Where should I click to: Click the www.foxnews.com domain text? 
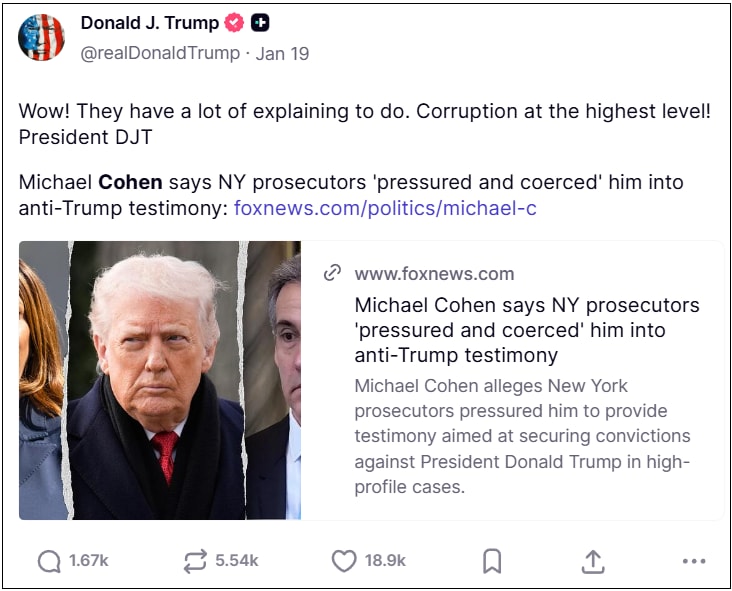tap(434, 273)
